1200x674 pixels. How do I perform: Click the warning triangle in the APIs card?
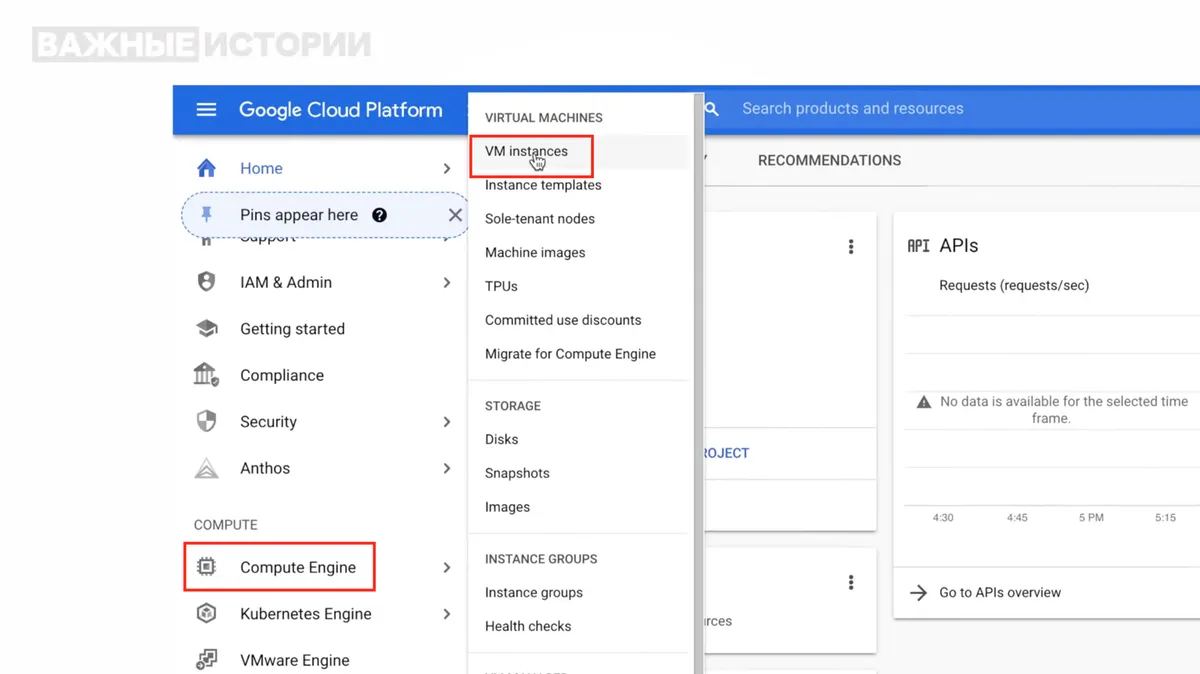tap(924, 401)
